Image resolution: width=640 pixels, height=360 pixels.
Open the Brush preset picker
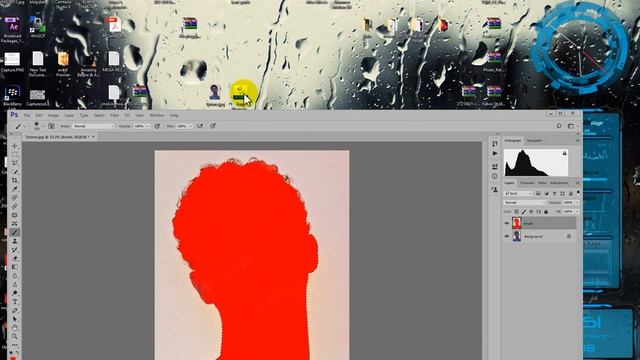[36, 126]
